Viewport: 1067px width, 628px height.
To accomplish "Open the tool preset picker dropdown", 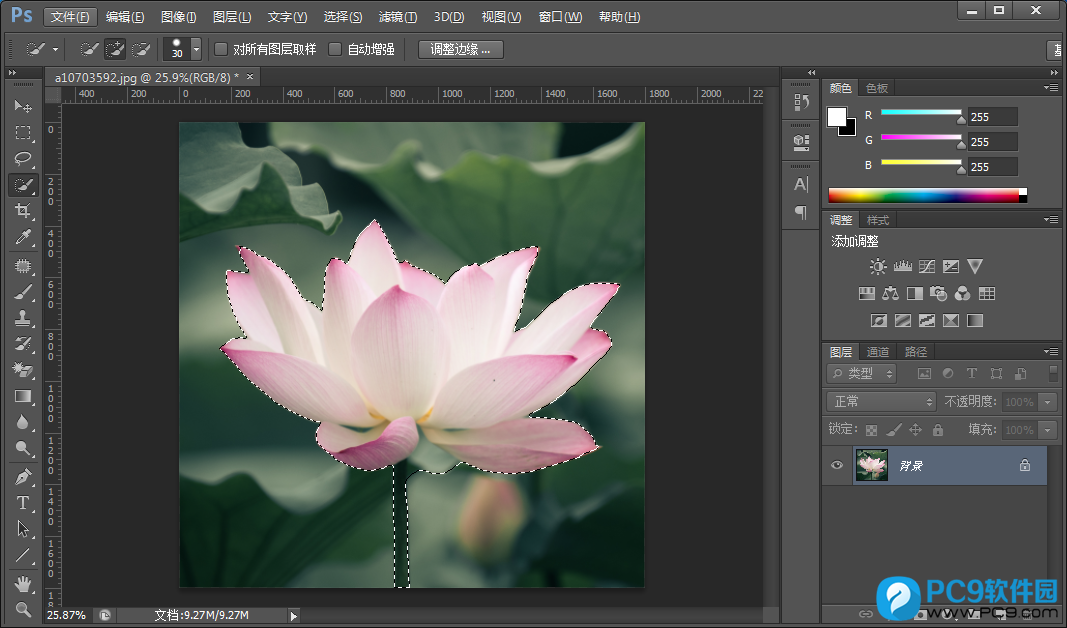I will click(55, 50).
